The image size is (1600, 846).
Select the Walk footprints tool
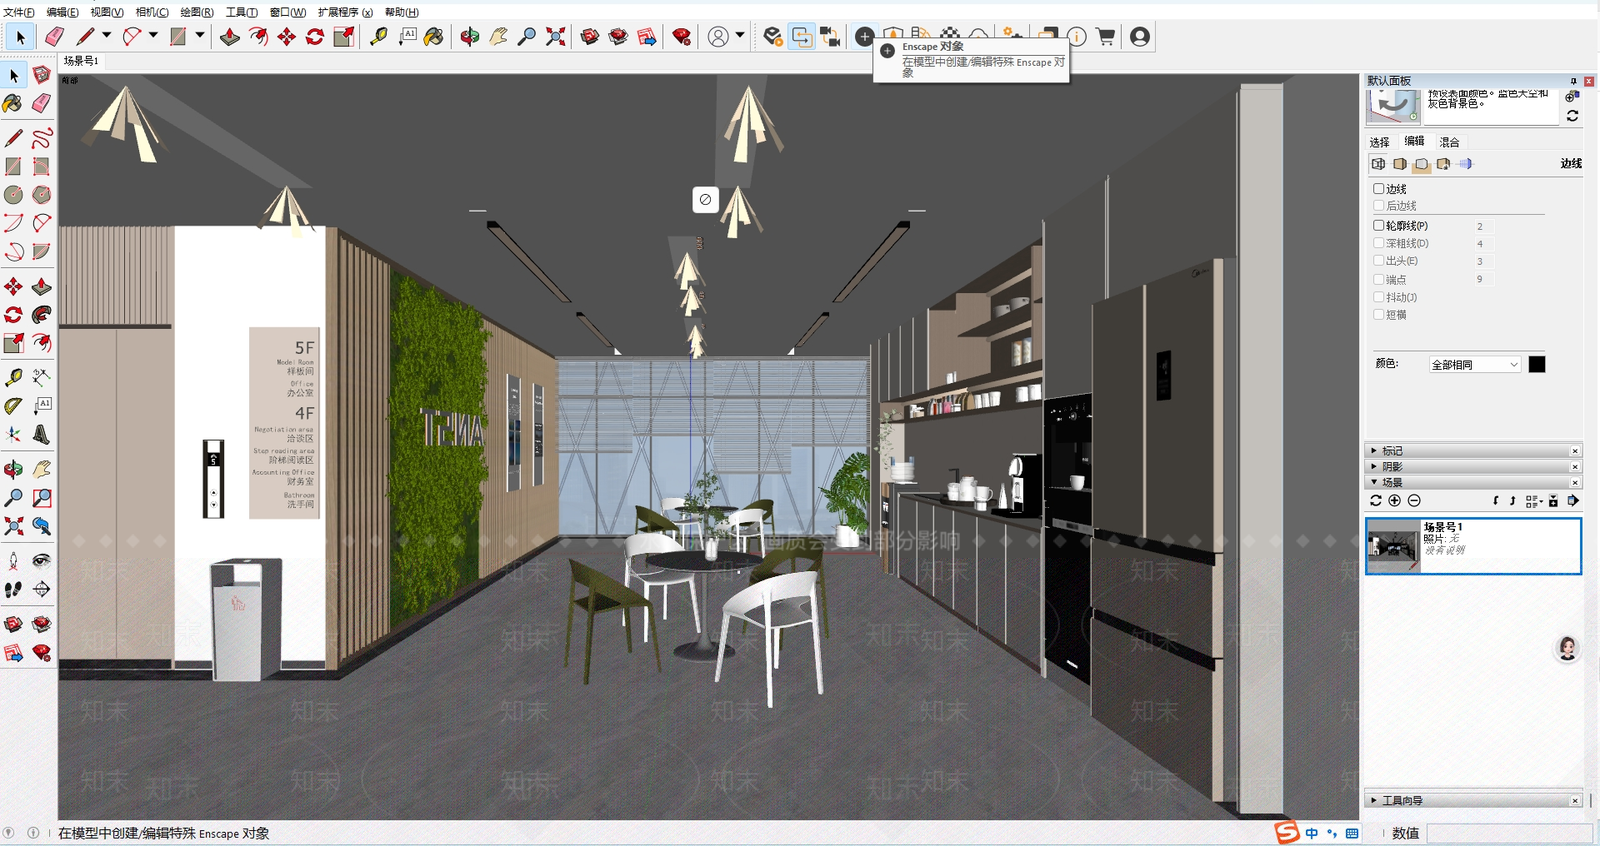[x=13, y=590]
